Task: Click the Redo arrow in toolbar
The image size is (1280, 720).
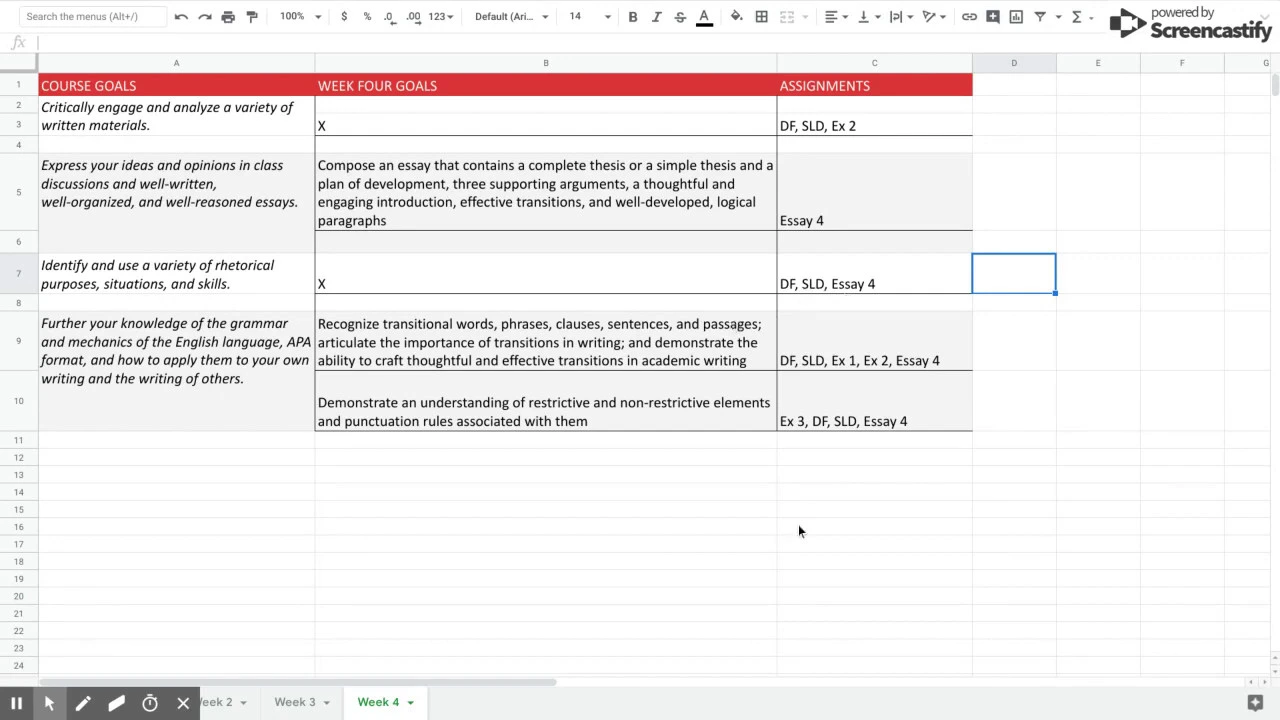Action: point(205,17)
